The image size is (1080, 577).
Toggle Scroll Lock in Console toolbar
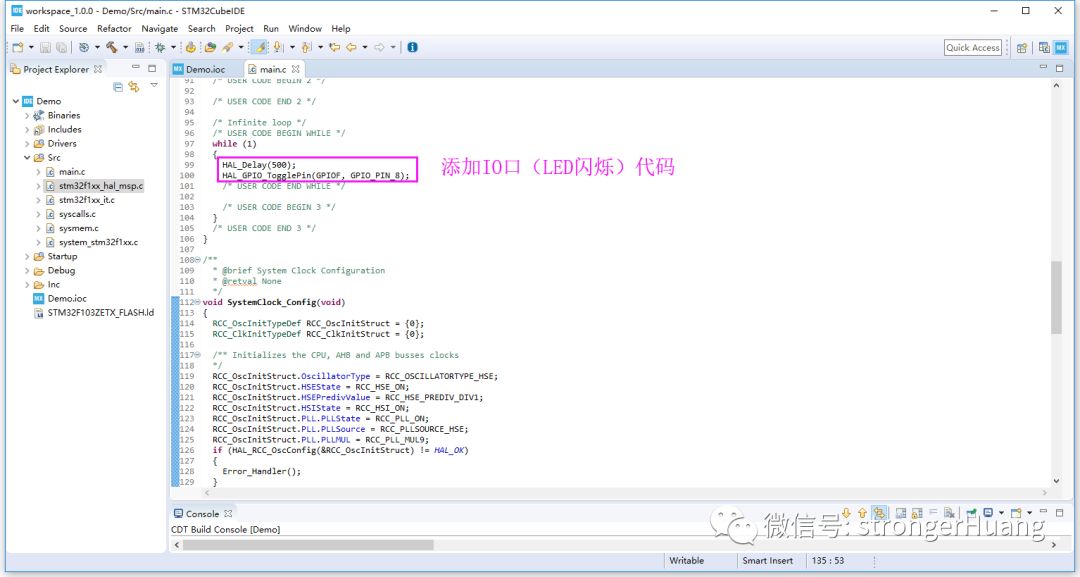(917, 513)
